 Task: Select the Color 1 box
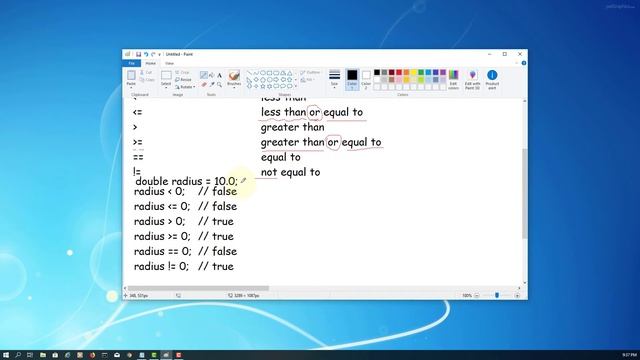[352, 79]
